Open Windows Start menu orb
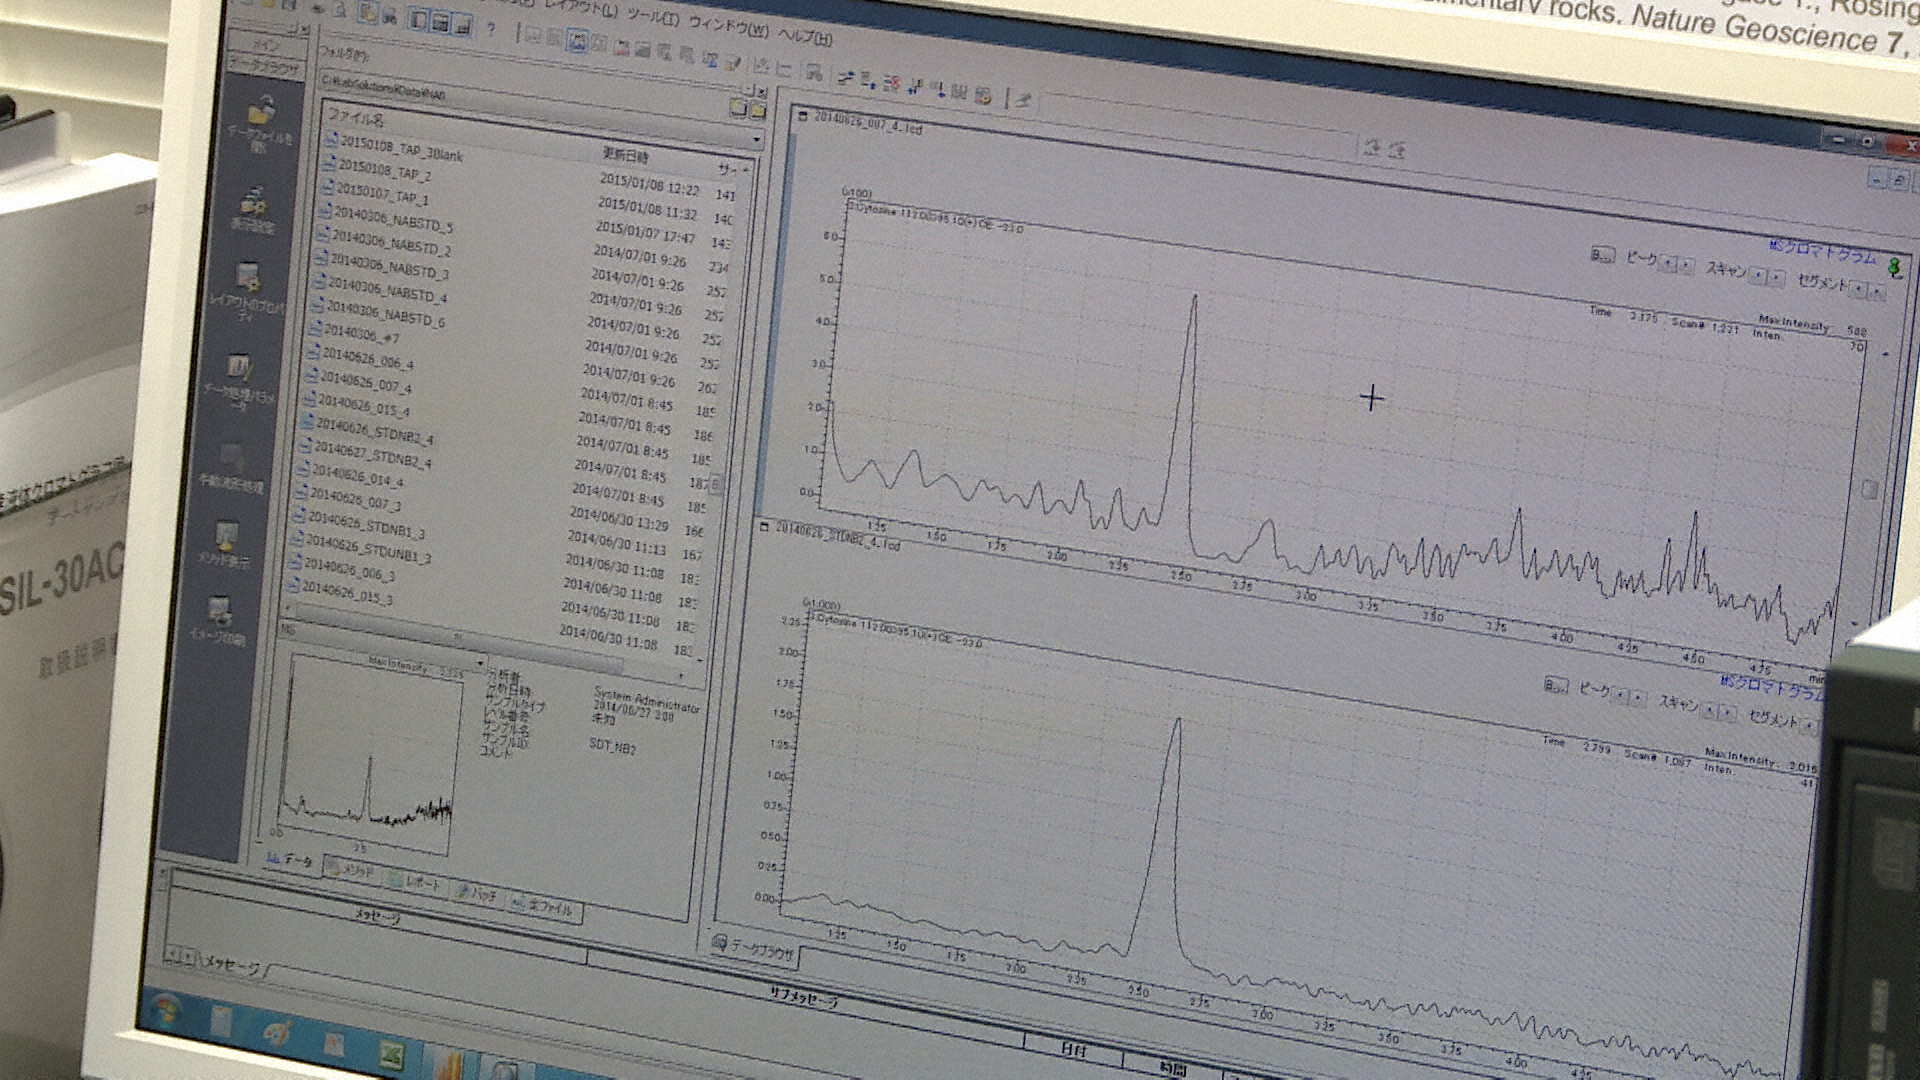 tap(166, 1010)
